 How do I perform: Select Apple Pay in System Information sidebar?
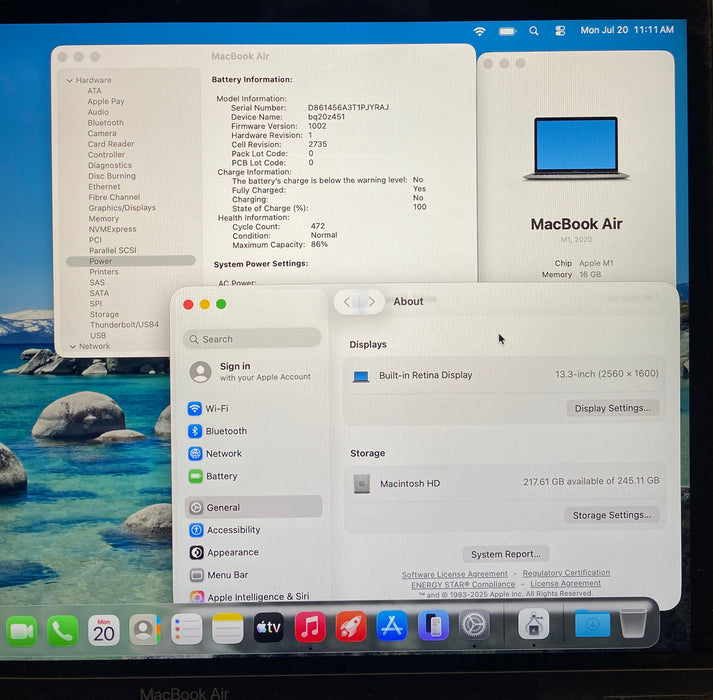coord(105,101)
